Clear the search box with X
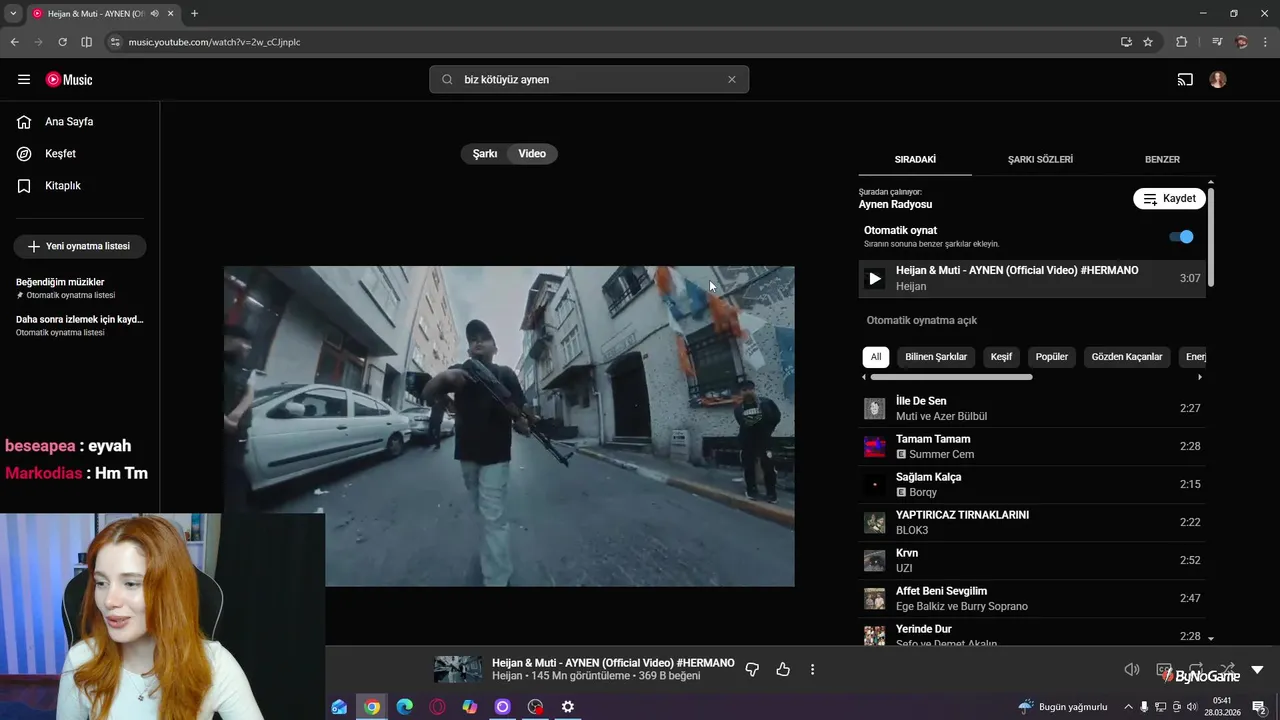 731,79
